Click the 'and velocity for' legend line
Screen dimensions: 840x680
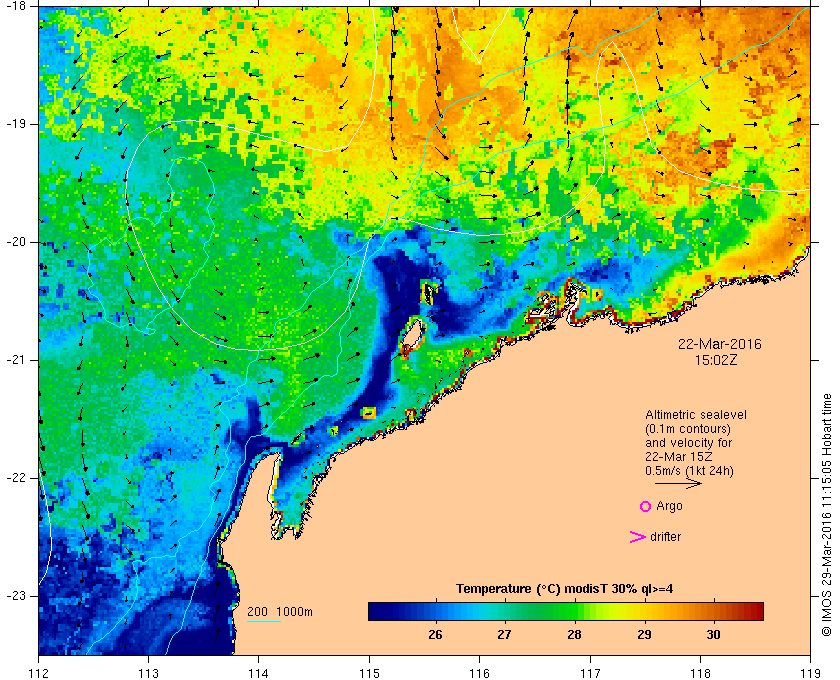click(688, 443)
